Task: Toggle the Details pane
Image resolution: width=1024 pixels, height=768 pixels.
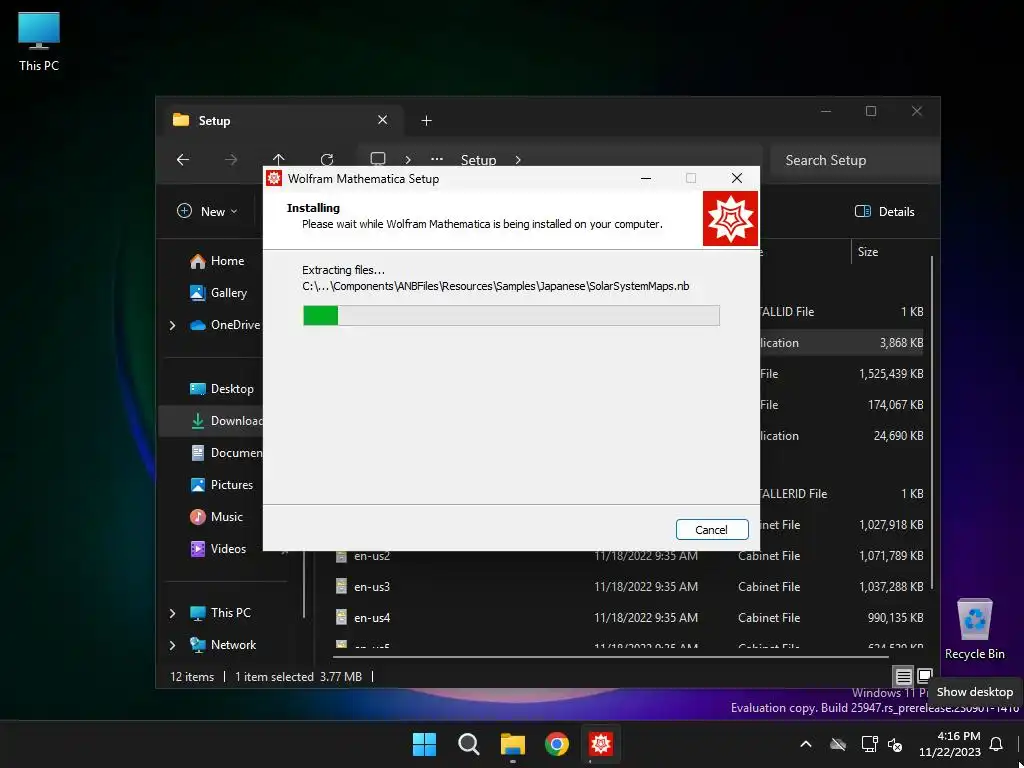Action: coord(884,212)
